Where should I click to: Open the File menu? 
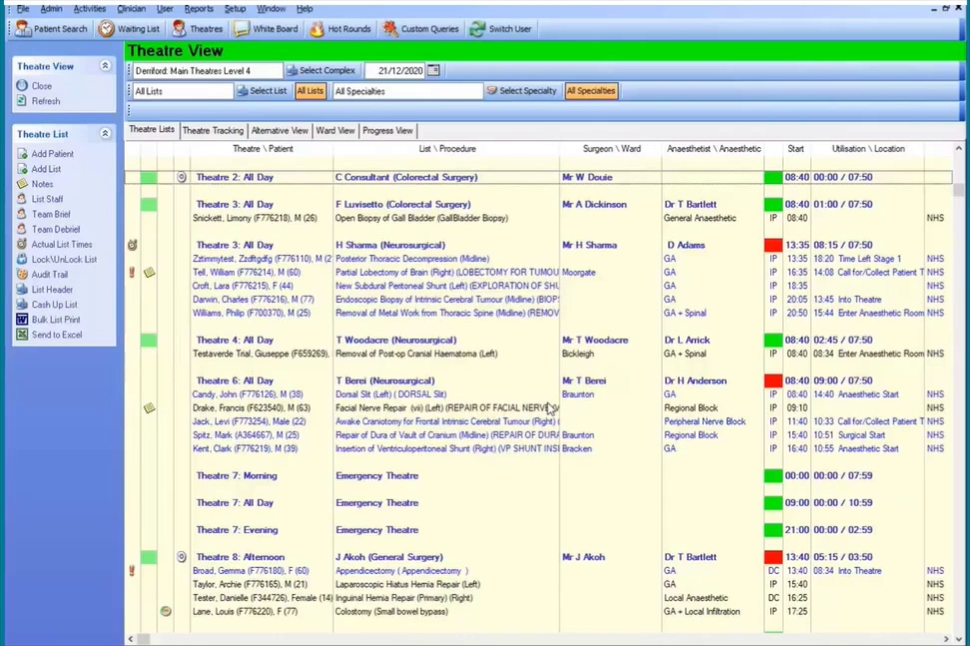tap(23, 9)
